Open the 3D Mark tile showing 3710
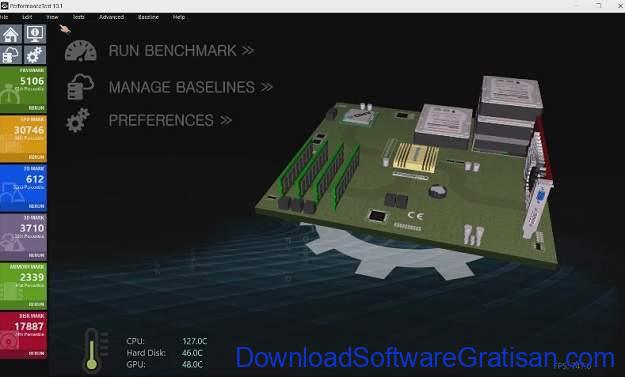The width and height of the screenshot is (625, 377). click(x=23, y=237)
